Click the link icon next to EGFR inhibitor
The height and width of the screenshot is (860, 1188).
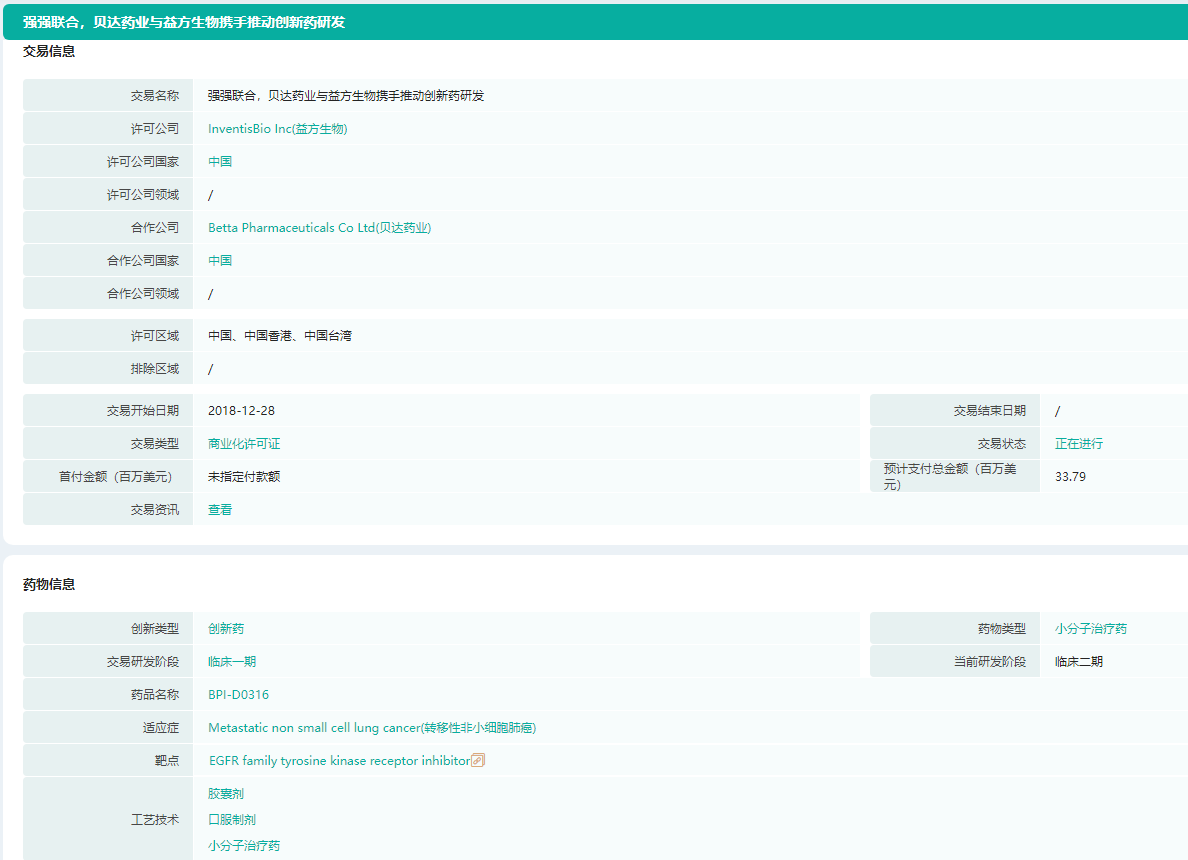pos(477,760)
